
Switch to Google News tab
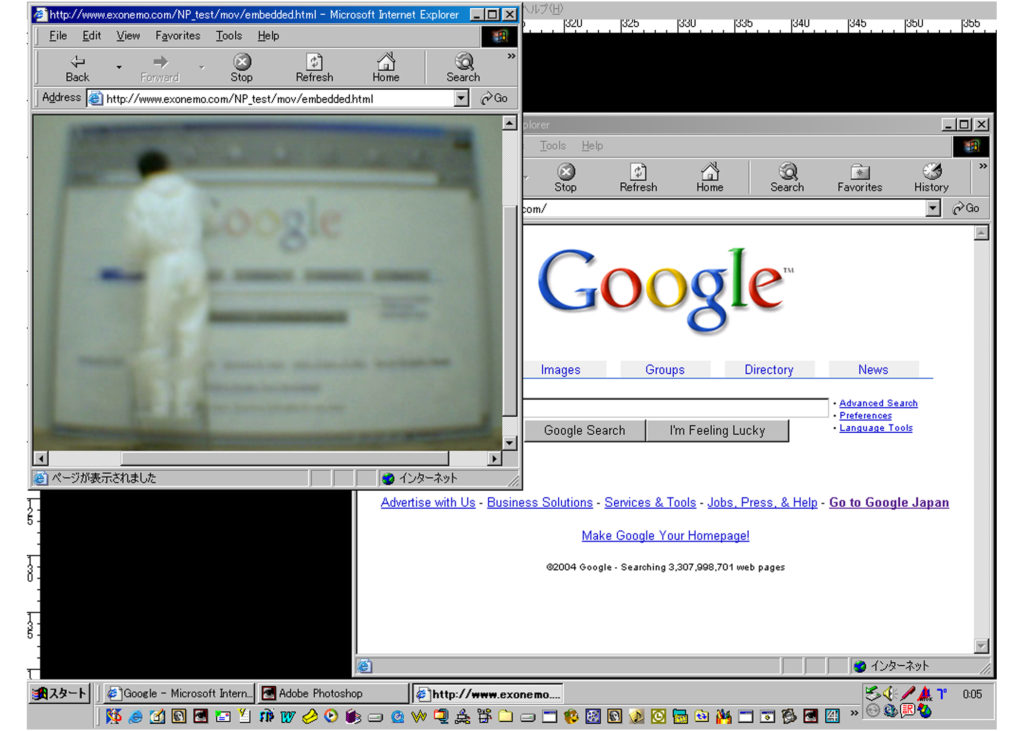pos(873,370)
